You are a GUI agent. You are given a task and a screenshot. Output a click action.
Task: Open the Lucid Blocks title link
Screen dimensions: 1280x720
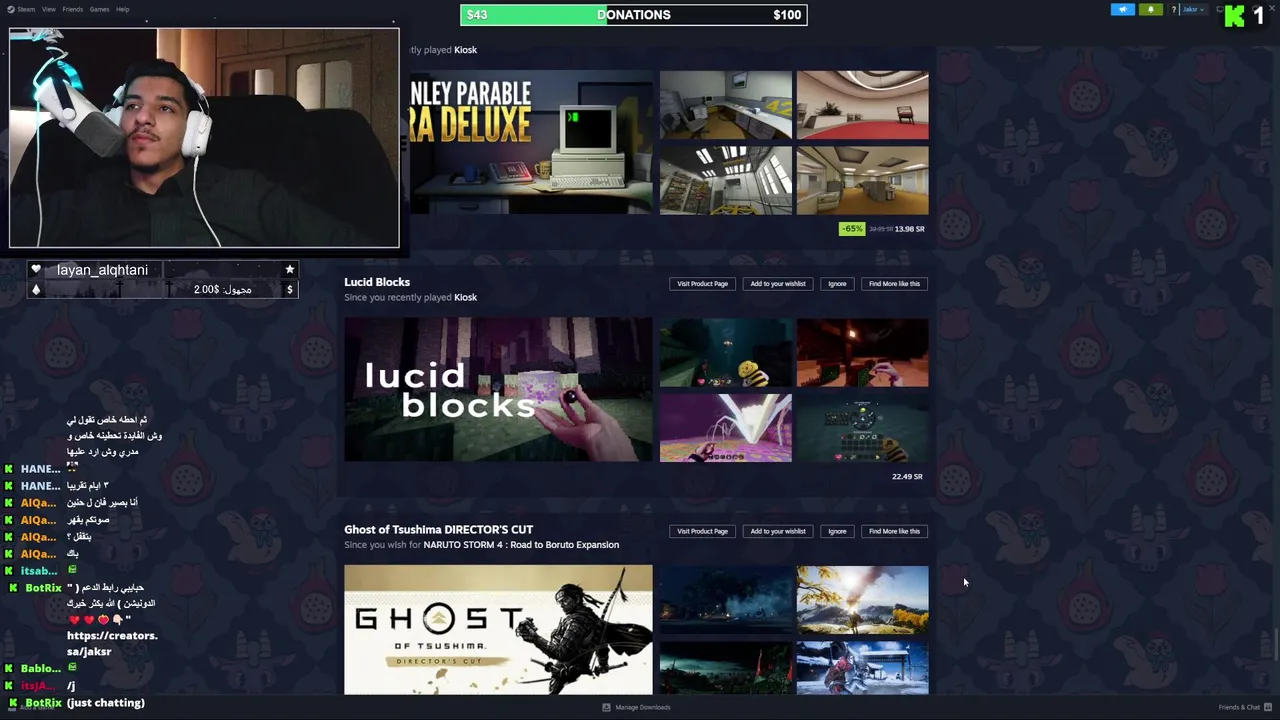377,282
